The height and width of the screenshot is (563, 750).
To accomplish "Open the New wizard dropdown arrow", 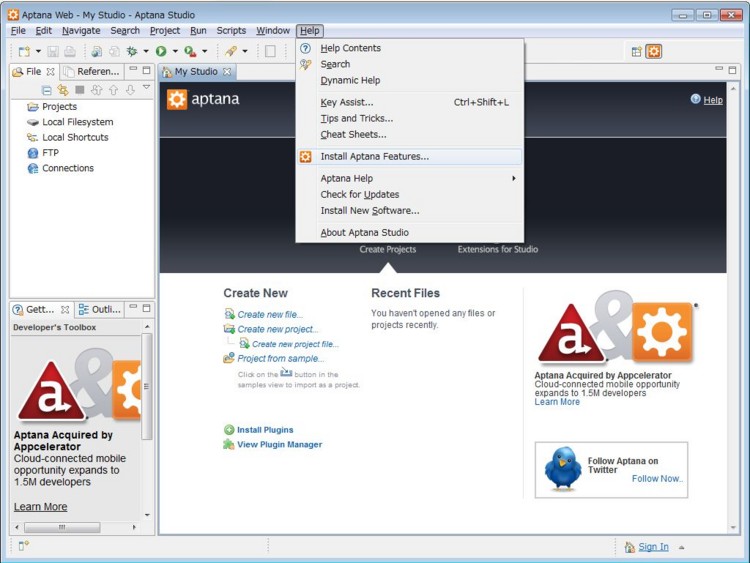I will tap(38, 51).
